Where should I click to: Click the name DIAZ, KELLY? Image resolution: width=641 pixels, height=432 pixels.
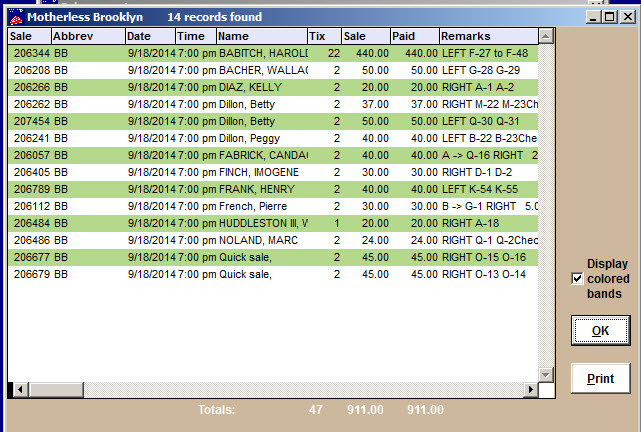pyautogui.click(x=251, y=87)
